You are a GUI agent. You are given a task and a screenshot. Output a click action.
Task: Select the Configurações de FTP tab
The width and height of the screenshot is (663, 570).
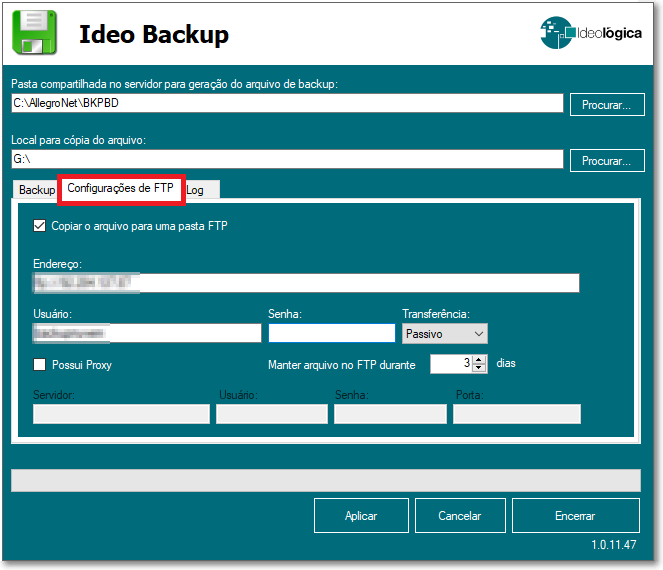coord(121,188)
